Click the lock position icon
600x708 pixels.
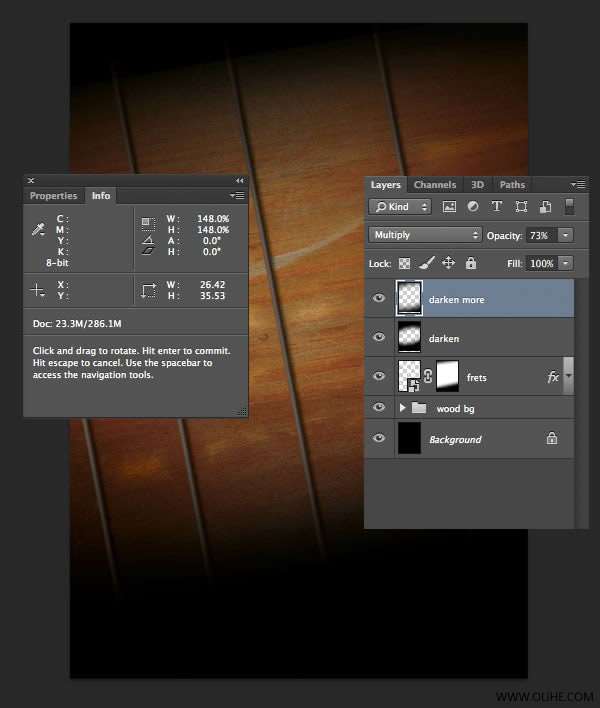(x=448, y=263)
